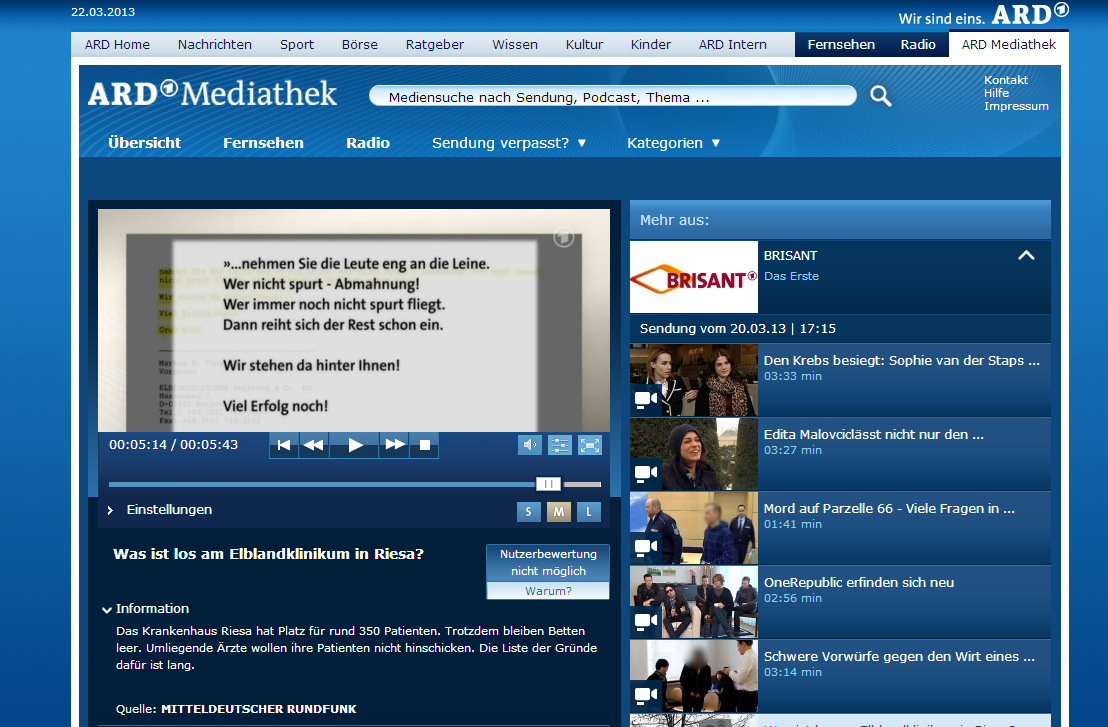Screen dimensions: 1108x727
Task: Open 'Schwere Vorwürfe gegen den Wirt' title
Action: click(x=899, y=656)
